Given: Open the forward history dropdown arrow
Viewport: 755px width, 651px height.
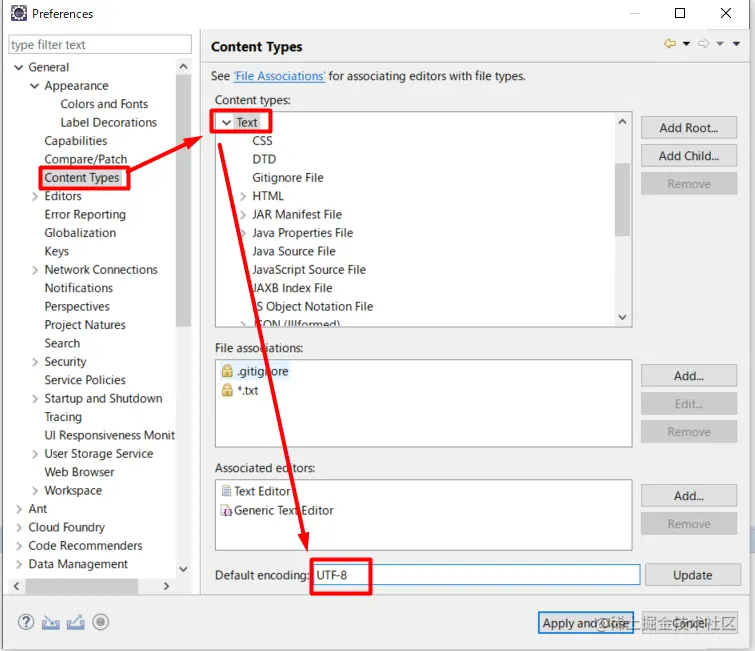Looking at the screenshot, I should (720, 44).
